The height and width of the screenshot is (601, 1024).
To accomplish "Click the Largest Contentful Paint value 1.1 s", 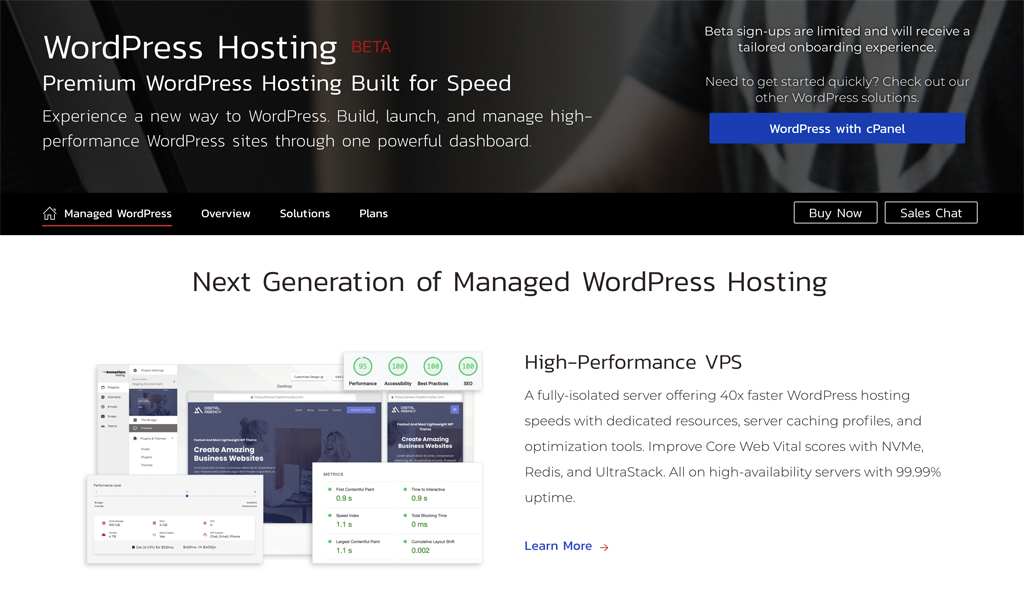I will click(x=344, y=551).
